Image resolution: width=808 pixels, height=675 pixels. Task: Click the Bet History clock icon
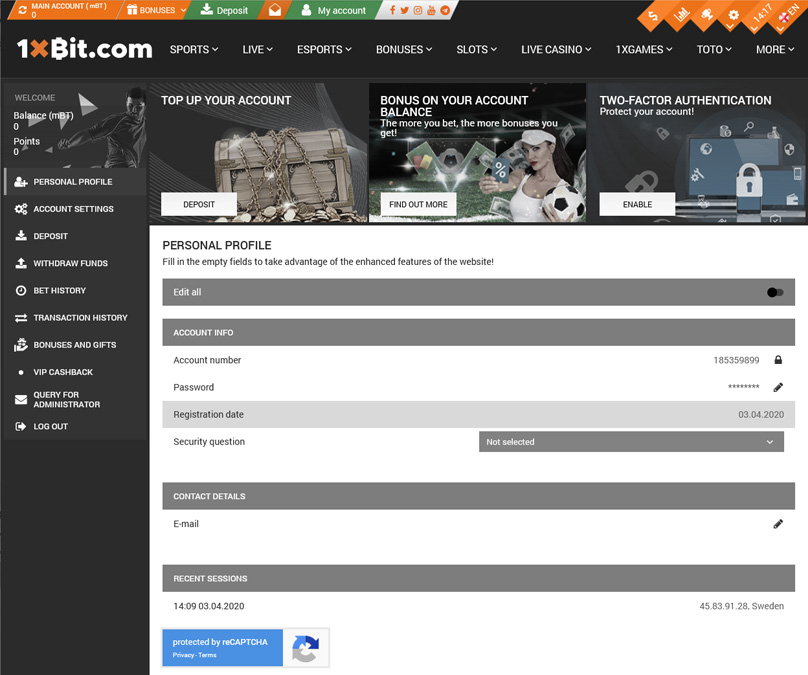[21, 291]
